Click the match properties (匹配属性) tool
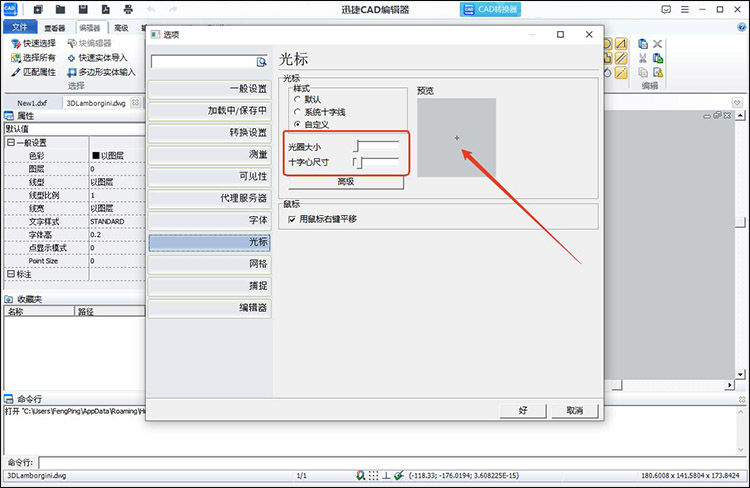The height and width of the screenshot is (488, 750). [33, 72]
